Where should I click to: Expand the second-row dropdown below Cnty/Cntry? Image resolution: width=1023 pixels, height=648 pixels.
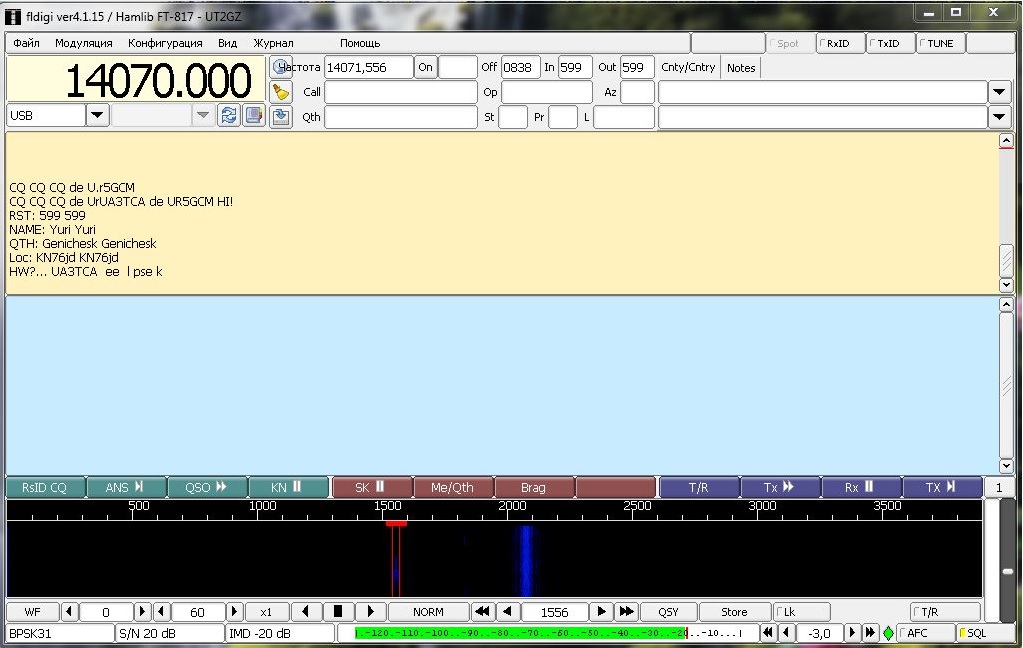[x=999, y=117]
